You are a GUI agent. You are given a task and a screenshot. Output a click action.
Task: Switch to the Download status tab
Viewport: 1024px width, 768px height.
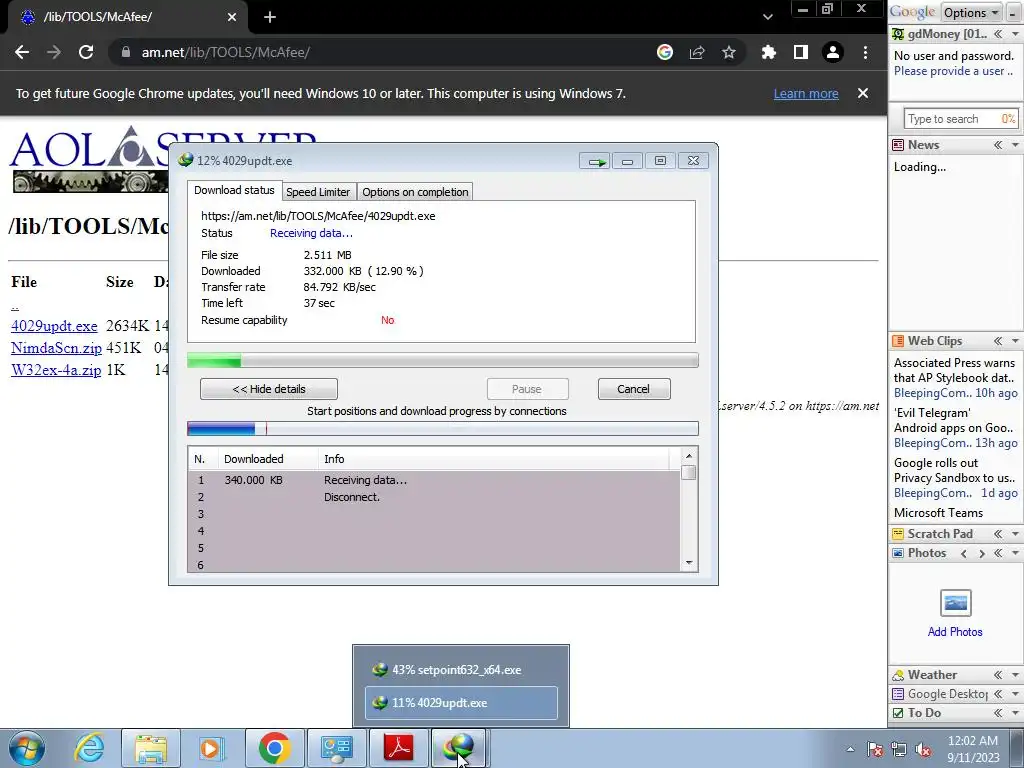[234, 190]
